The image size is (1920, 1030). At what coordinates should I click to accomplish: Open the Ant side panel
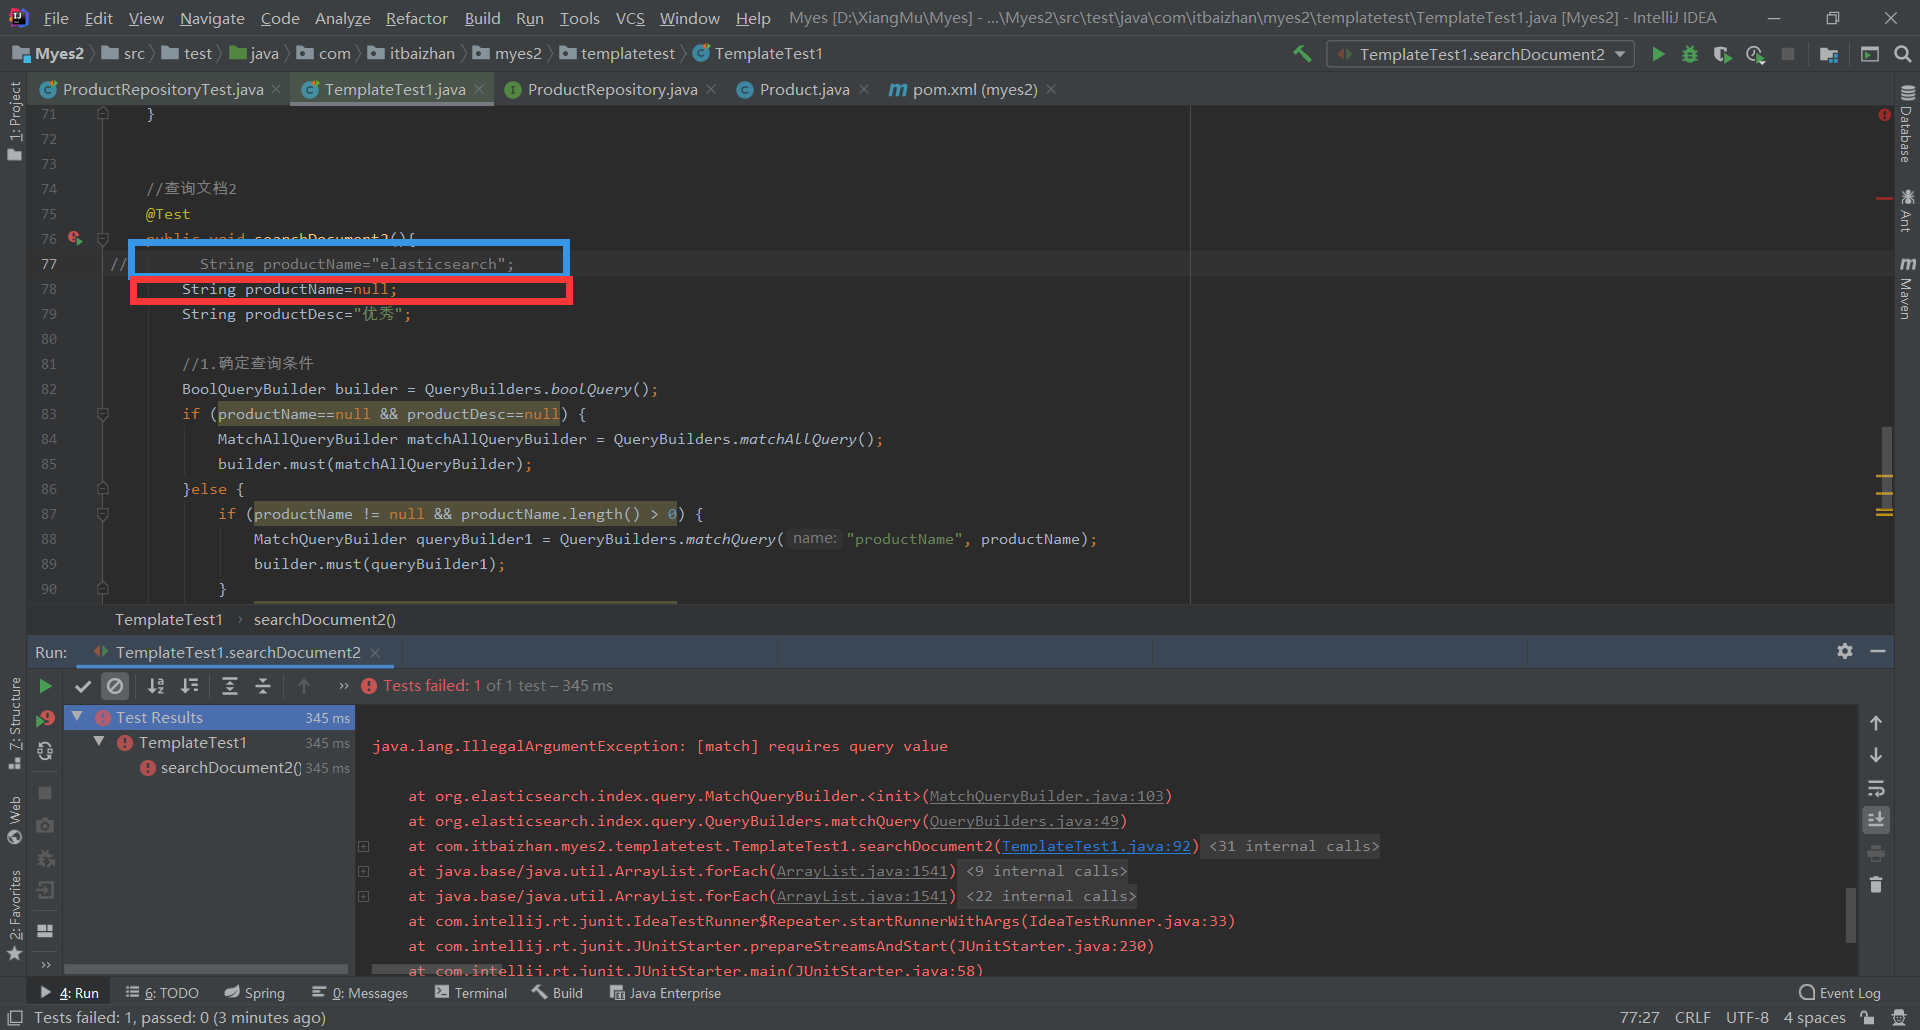[1907, 210]
